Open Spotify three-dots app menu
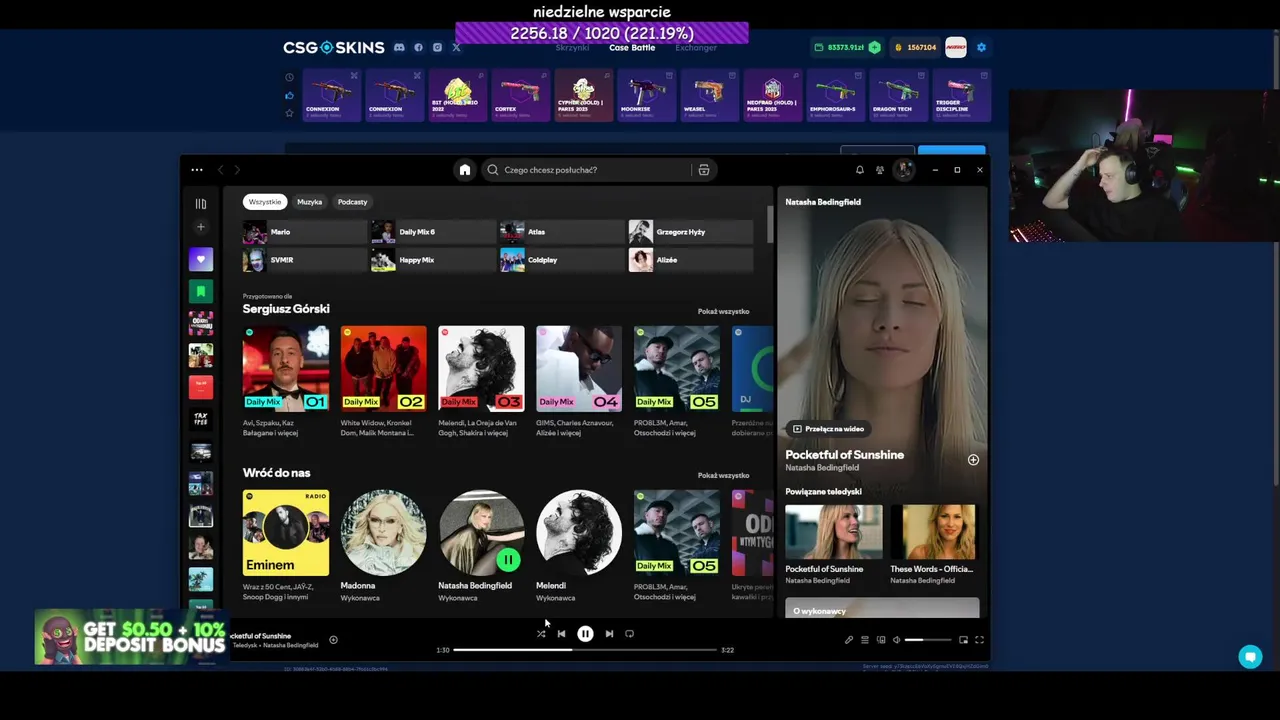This screenshot has height=720, width=1280. pyautogui.click(x=197, y=170)
